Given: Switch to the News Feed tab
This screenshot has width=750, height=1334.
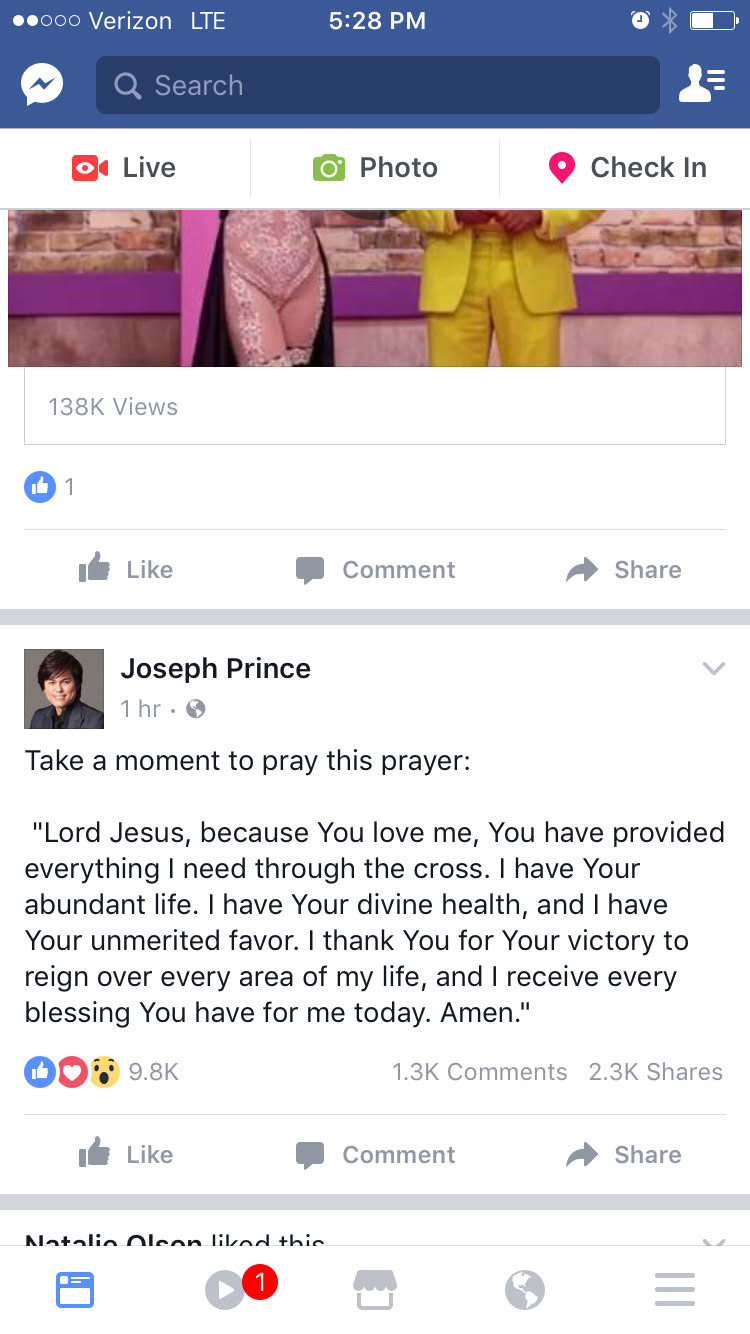Looking at the screenshot, I should (x=75, y=1290).
